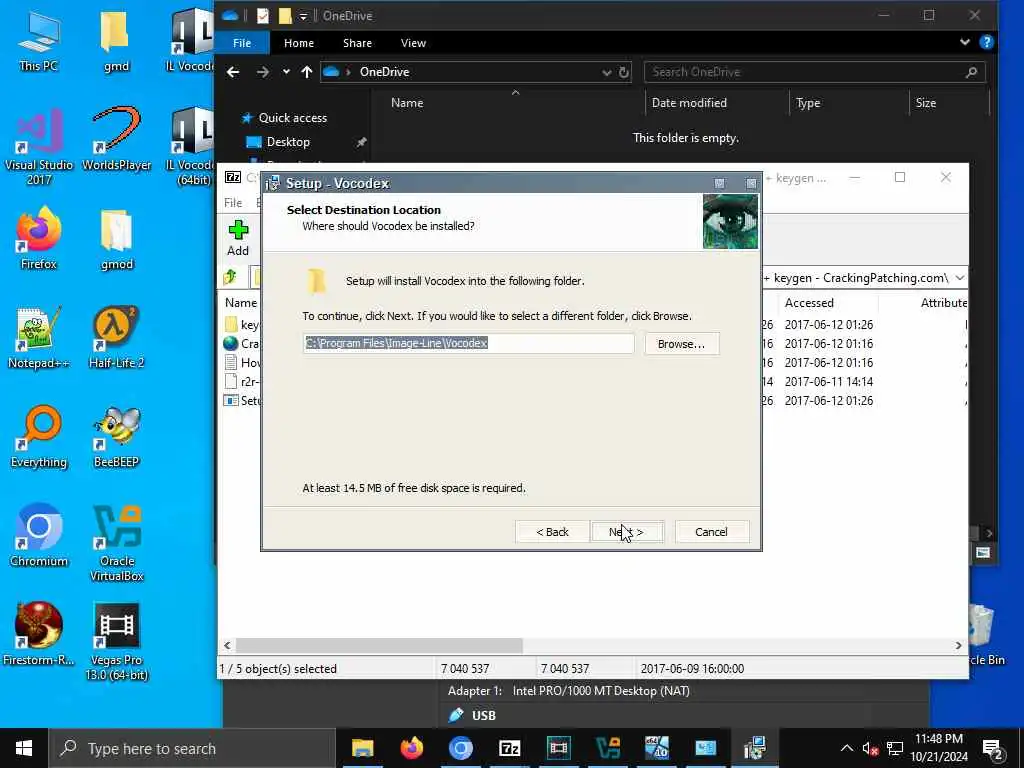The width and height of the screenshot is (1024, 768).
Task: Expand the Explorer ribbon chevron
Action: (x=965, y=42)
